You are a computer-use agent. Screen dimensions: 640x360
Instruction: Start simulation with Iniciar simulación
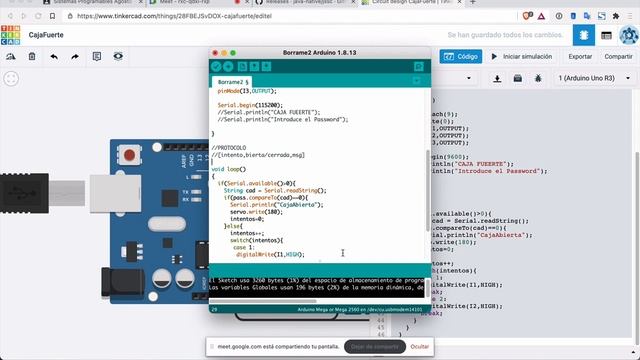522,56
